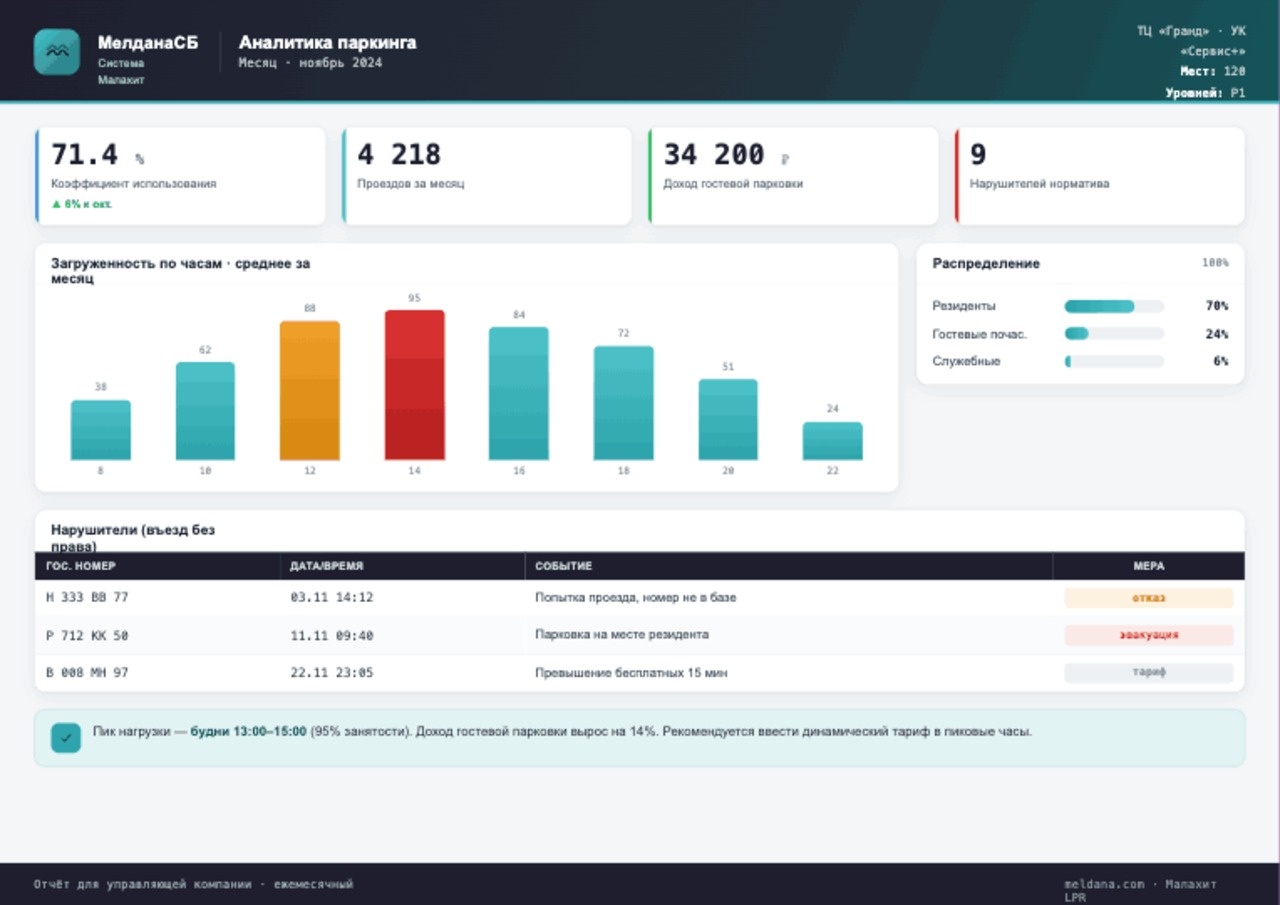Image resolution: width=1280 pixels, height=905 pixels.
Task: Click the Нарушители table heading
Action: click(x=133, y=538)
